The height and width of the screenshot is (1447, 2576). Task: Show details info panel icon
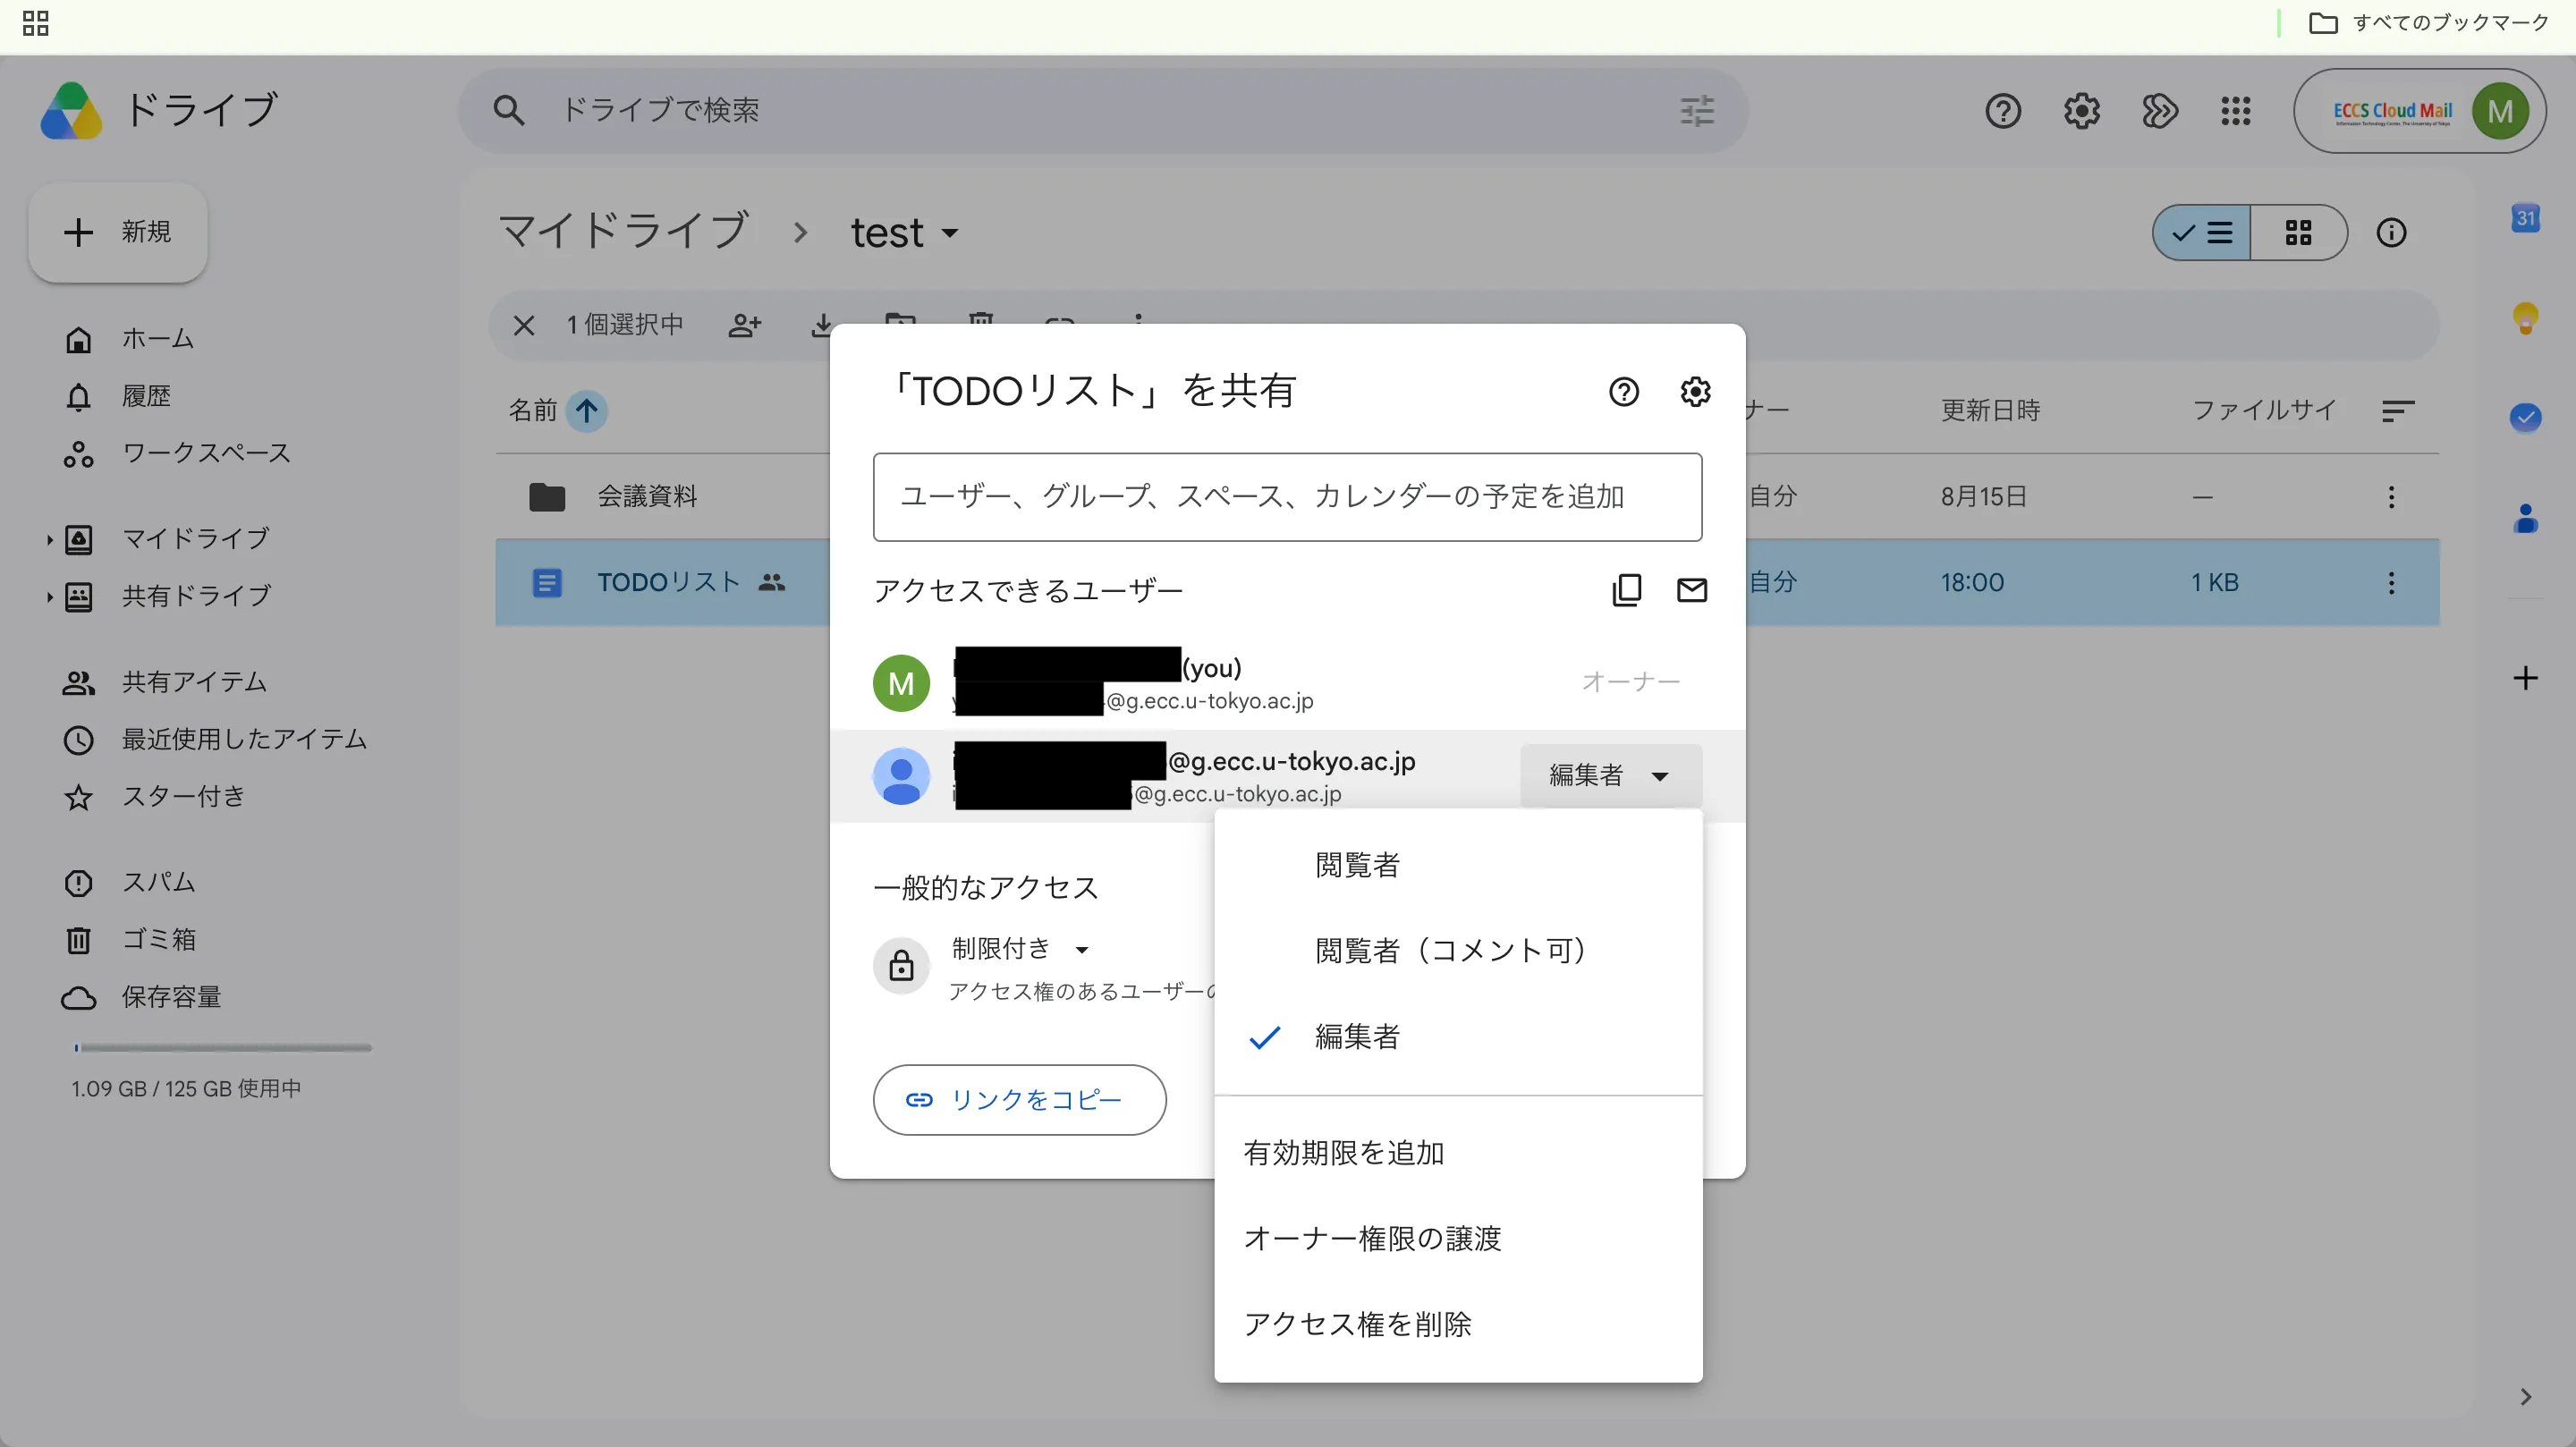[x=2391, y=233]
